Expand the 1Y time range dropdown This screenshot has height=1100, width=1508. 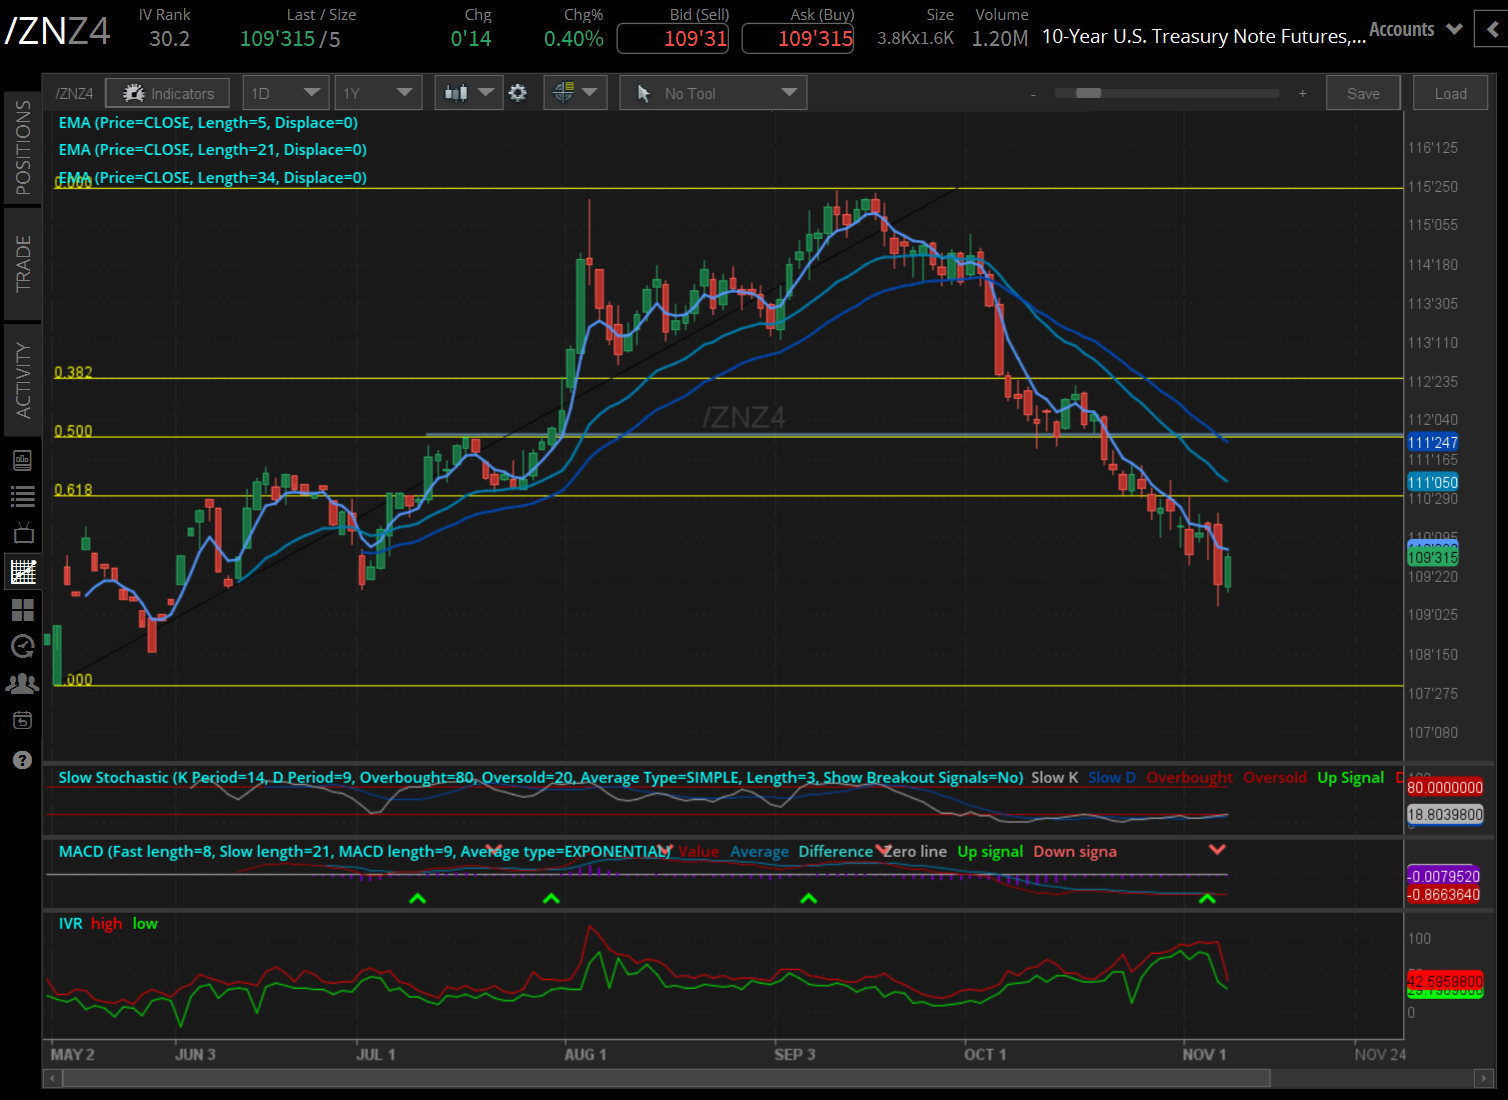click(x=377, y=93)
